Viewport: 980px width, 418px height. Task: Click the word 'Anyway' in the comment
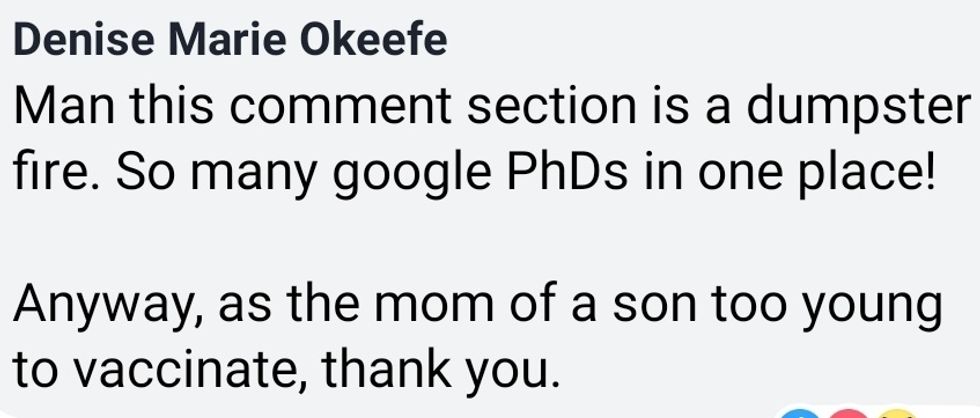click(102, 304)
